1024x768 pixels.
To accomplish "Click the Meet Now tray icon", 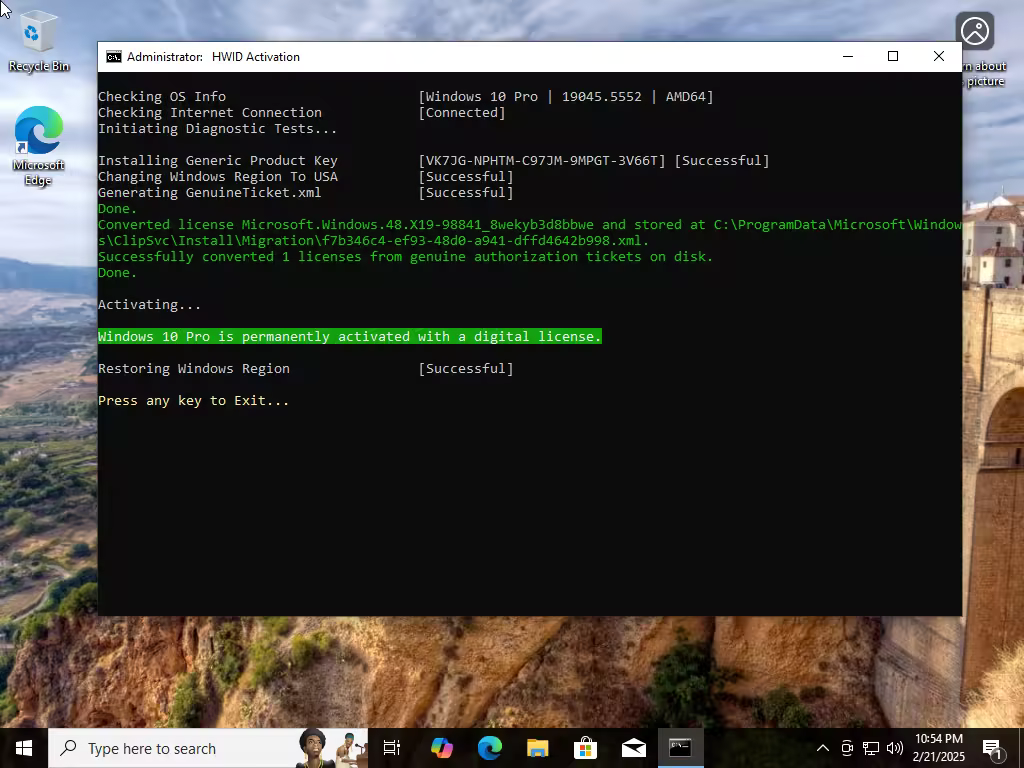I will (847, 748).
